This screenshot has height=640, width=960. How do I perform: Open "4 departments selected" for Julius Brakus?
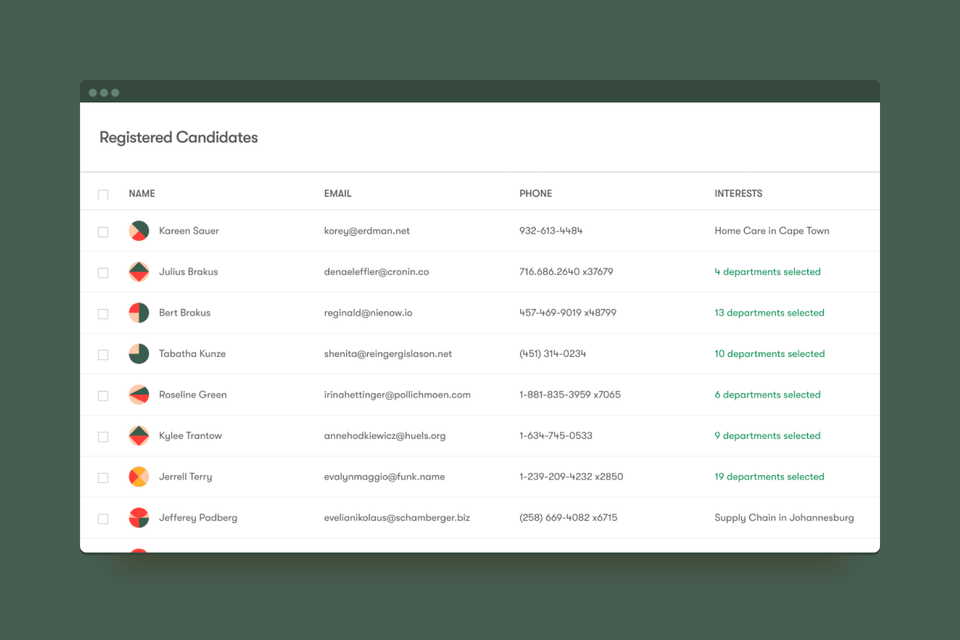click(767, 272)
